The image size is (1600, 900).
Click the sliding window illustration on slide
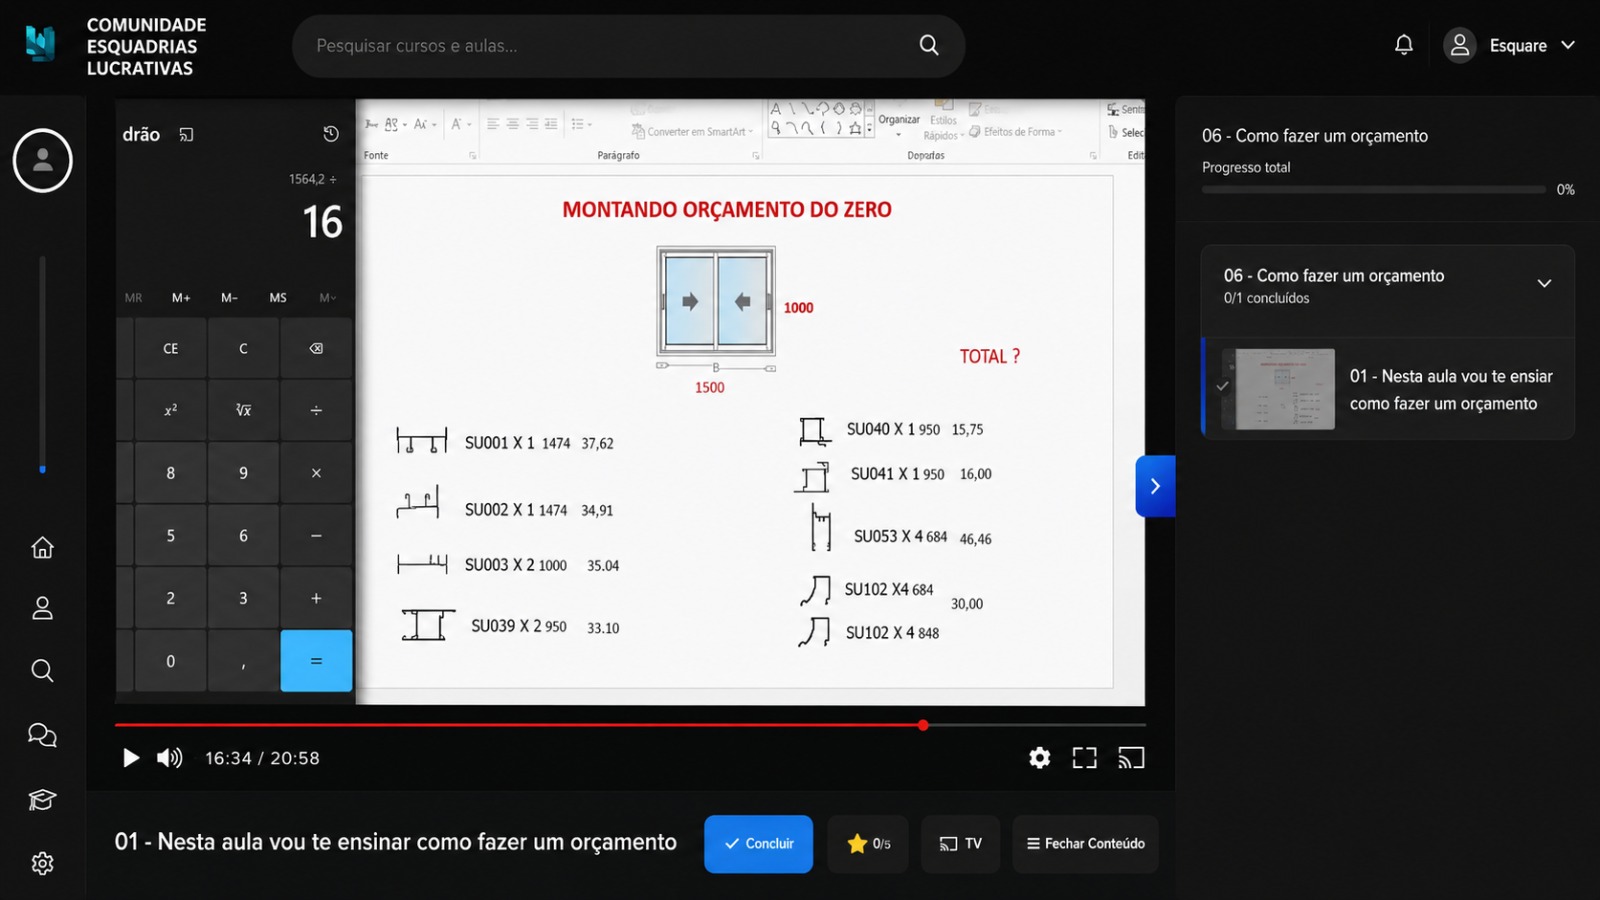716,301
